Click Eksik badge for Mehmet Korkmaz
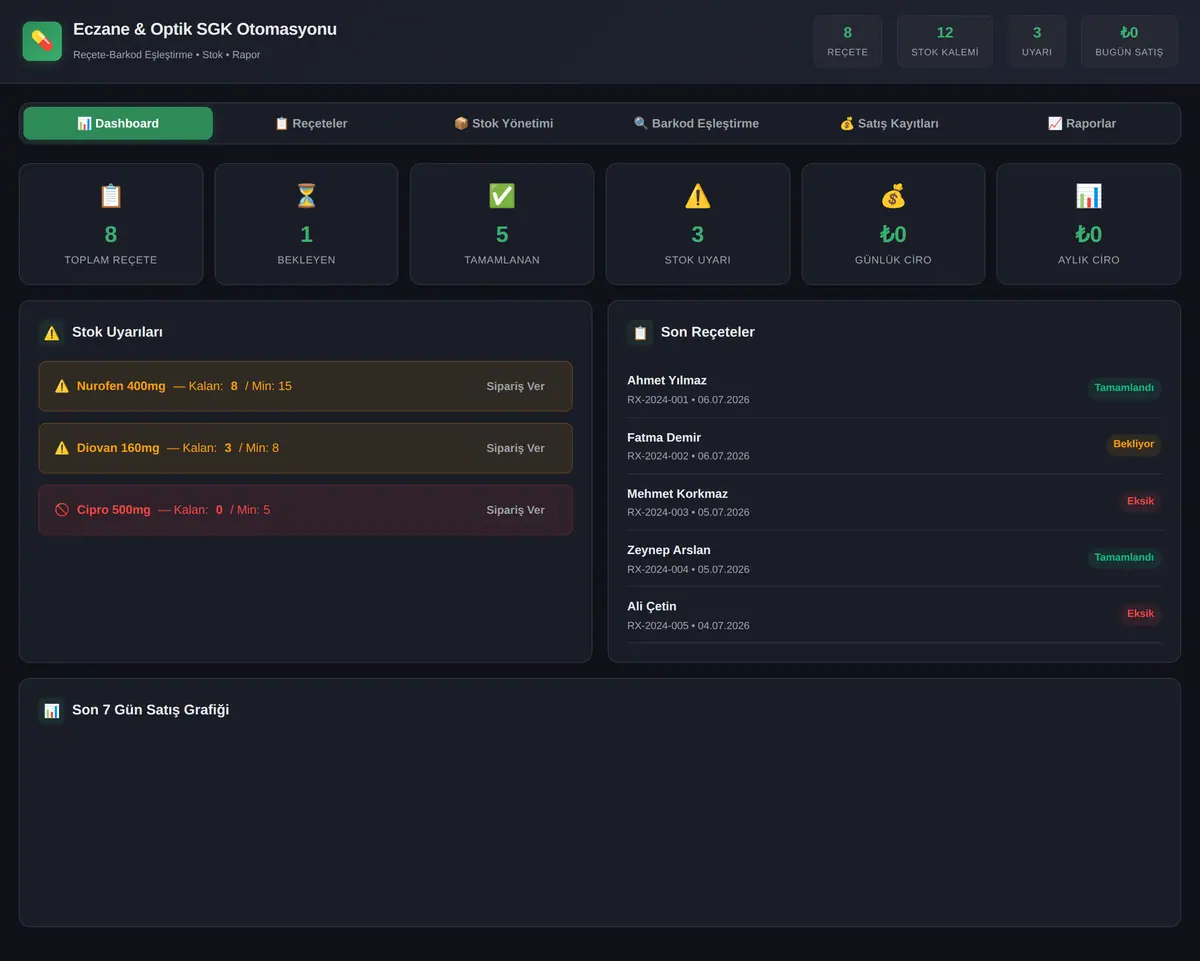This screenshot has width=1200, height=961. pyautogui.click(x=1141, y=501)
